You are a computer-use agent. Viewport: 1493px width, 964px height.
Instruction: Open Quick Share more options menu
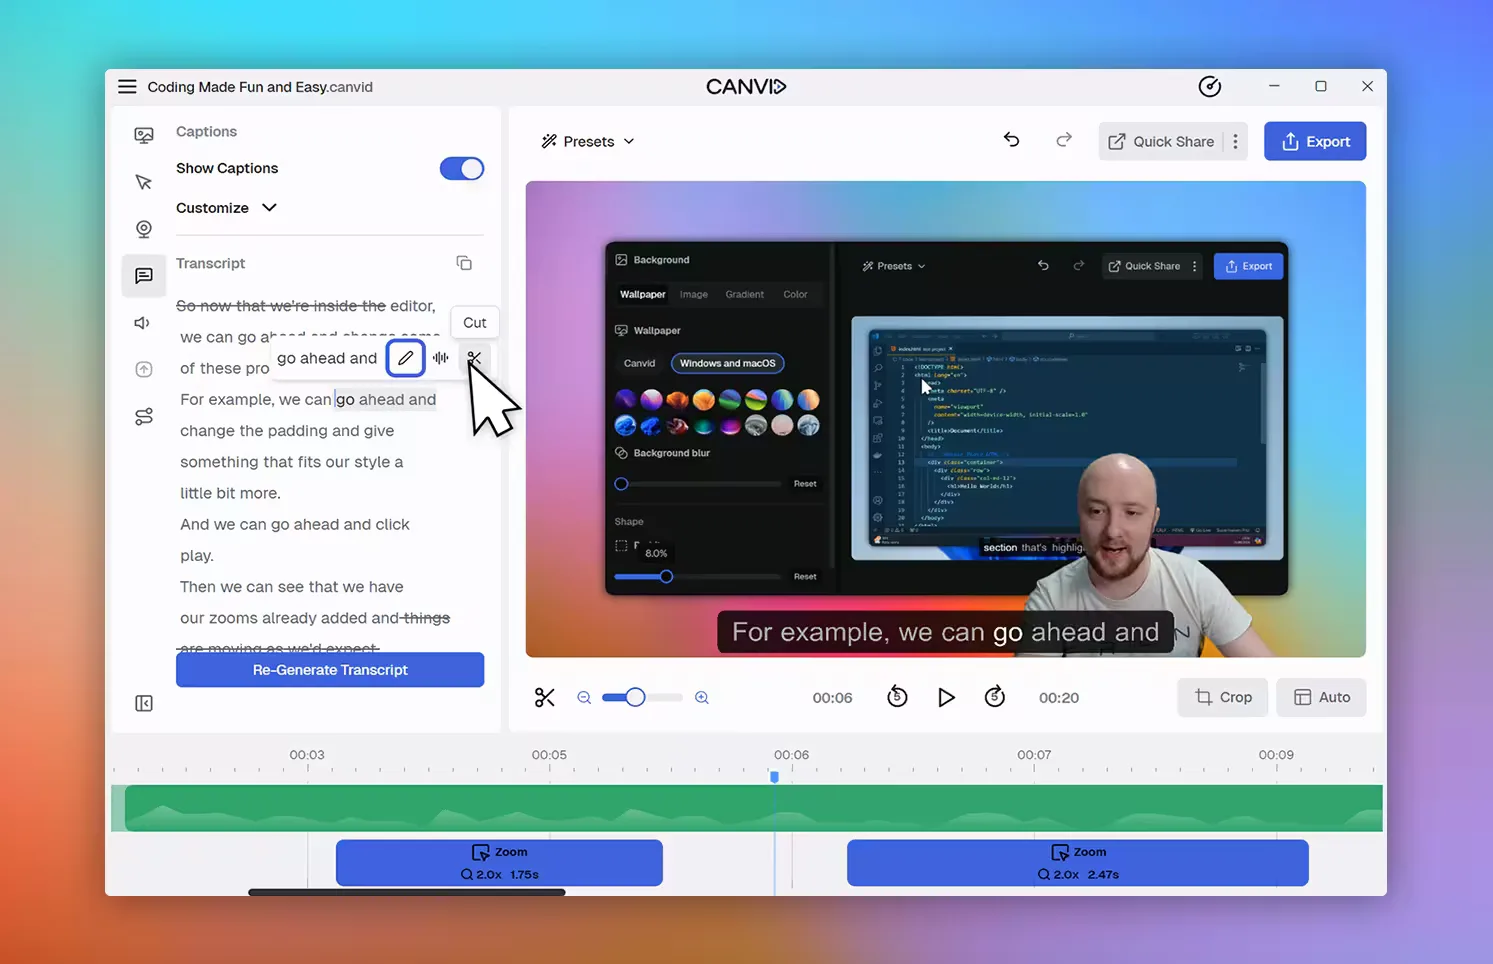pyautogui.click(x=1236, y=142)
